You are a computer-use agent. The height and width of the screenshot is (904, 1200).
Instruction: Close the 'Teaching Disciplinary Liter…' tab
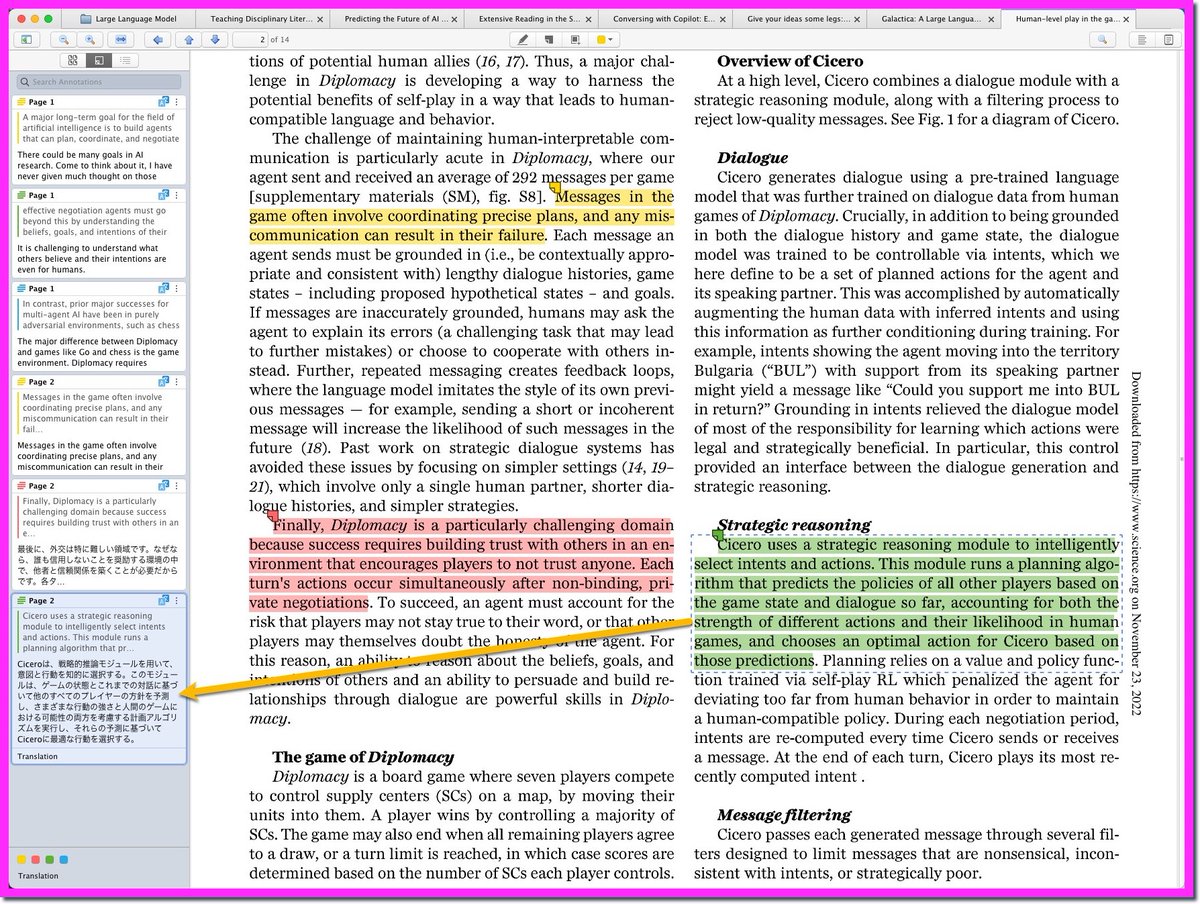[x=320, y=18]
